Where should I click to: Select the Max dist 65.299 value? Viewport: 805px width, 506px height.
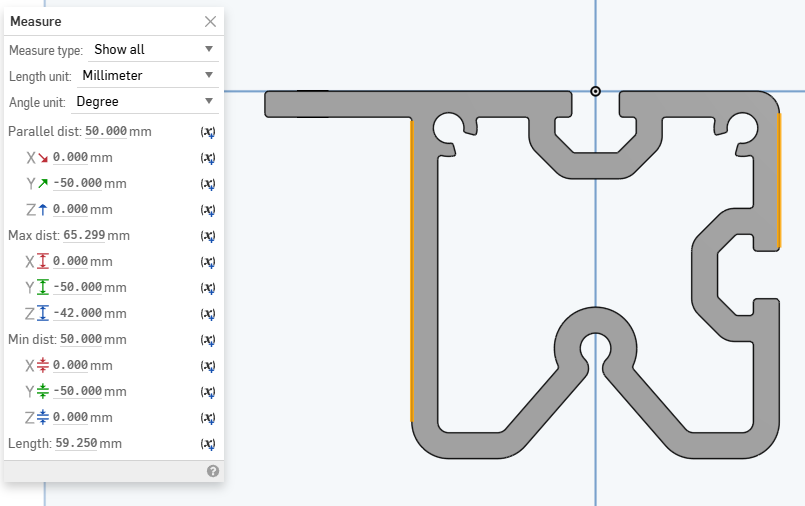pyautogui.click(x=84, y=235)
